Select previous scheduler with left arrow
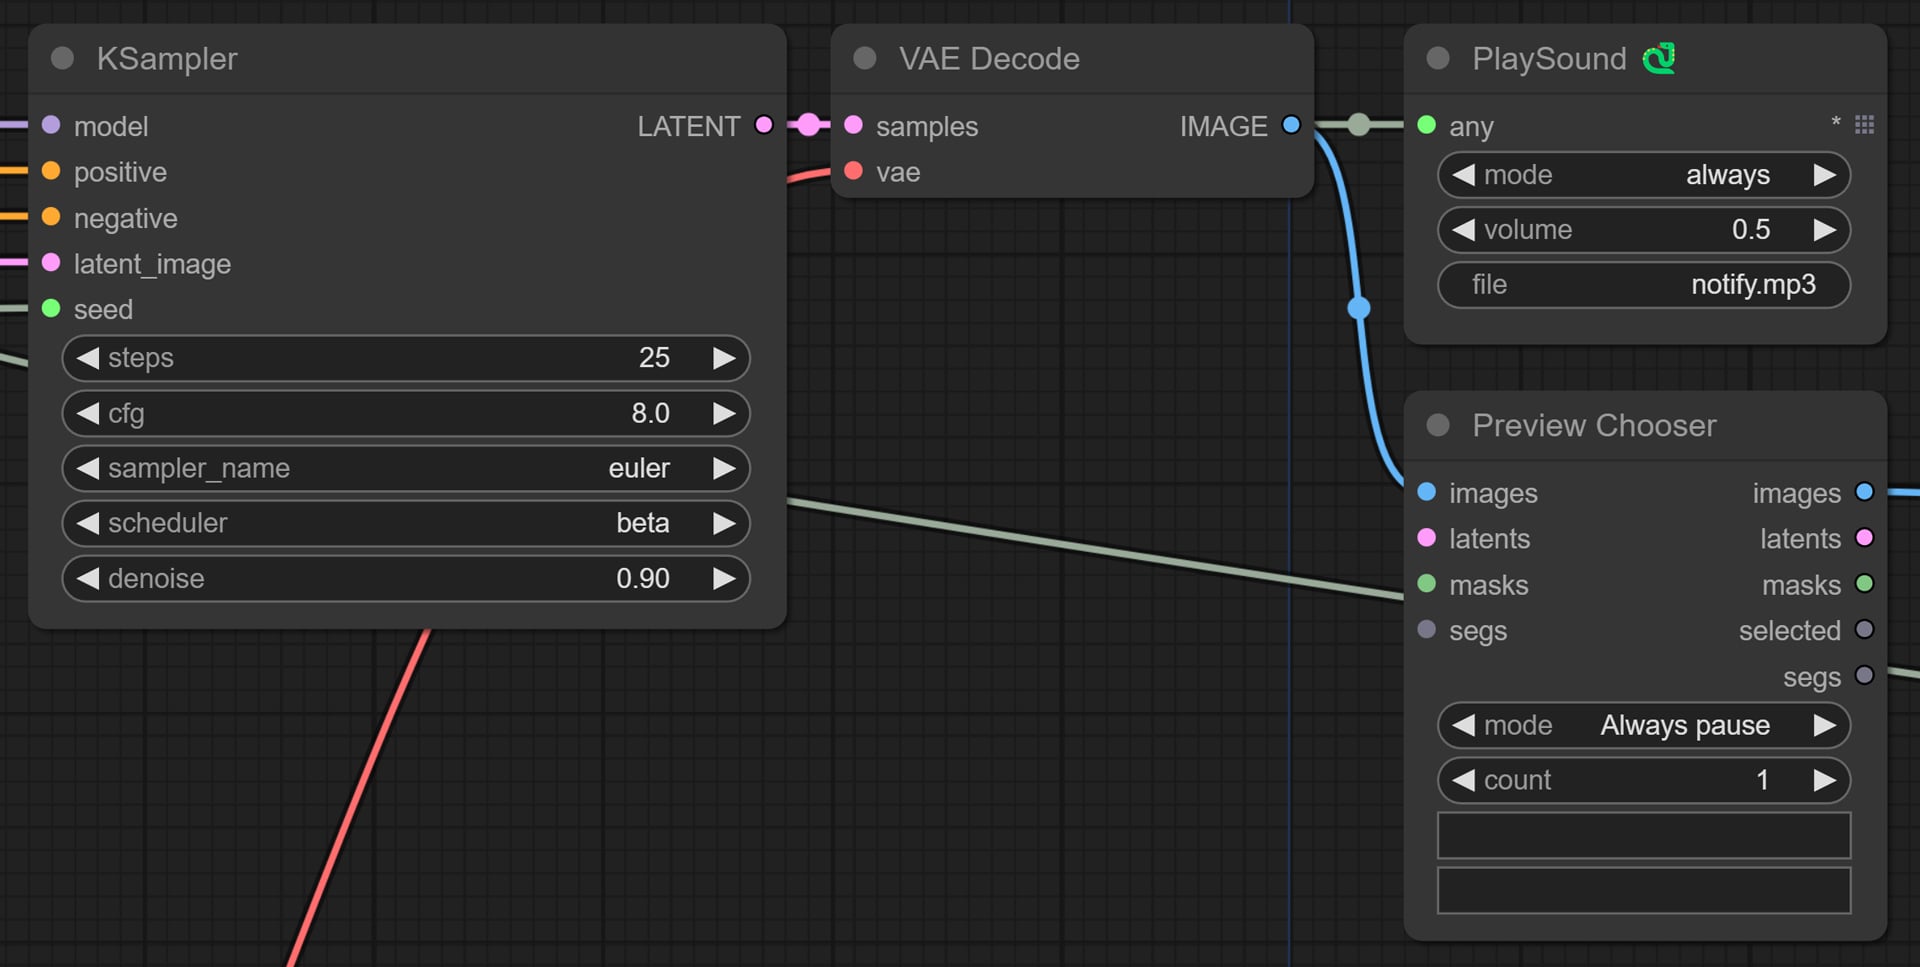 tap(88, 523)
